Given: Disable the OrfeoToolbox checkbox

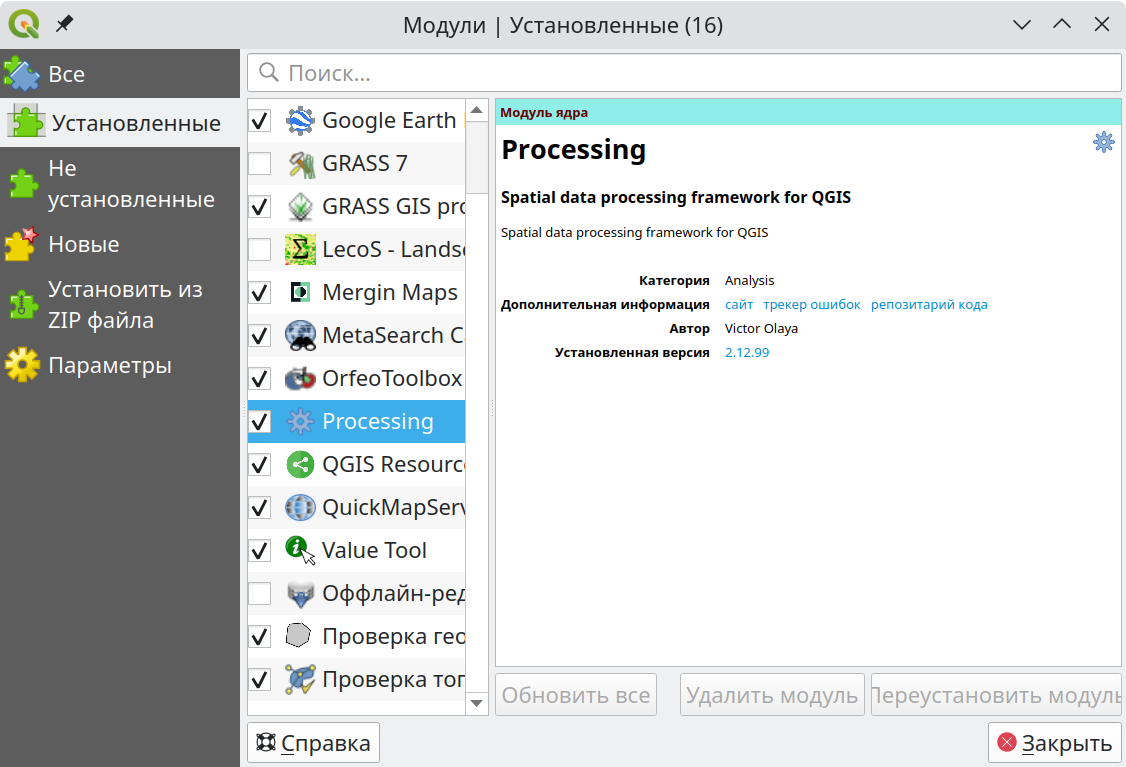Looking at the screenshot, I should (260, 378).
